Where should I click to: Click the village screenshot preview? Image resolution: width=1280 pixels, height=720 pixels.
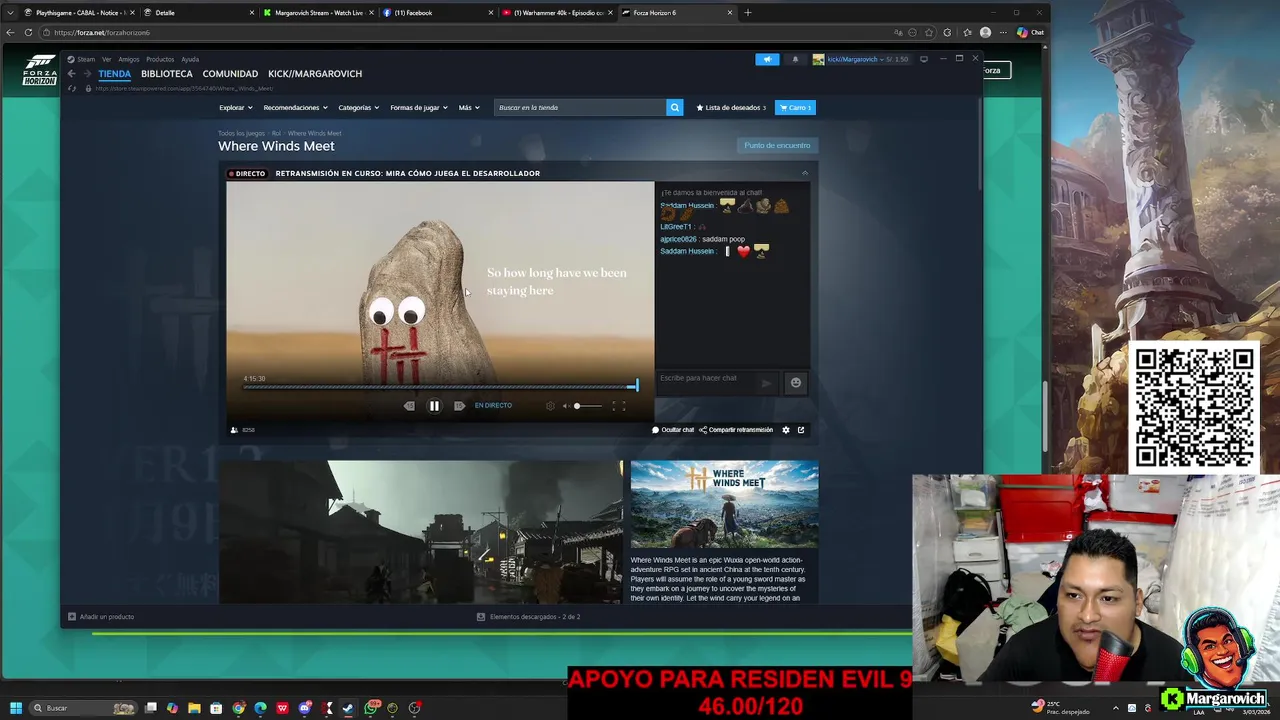[420, 532]
